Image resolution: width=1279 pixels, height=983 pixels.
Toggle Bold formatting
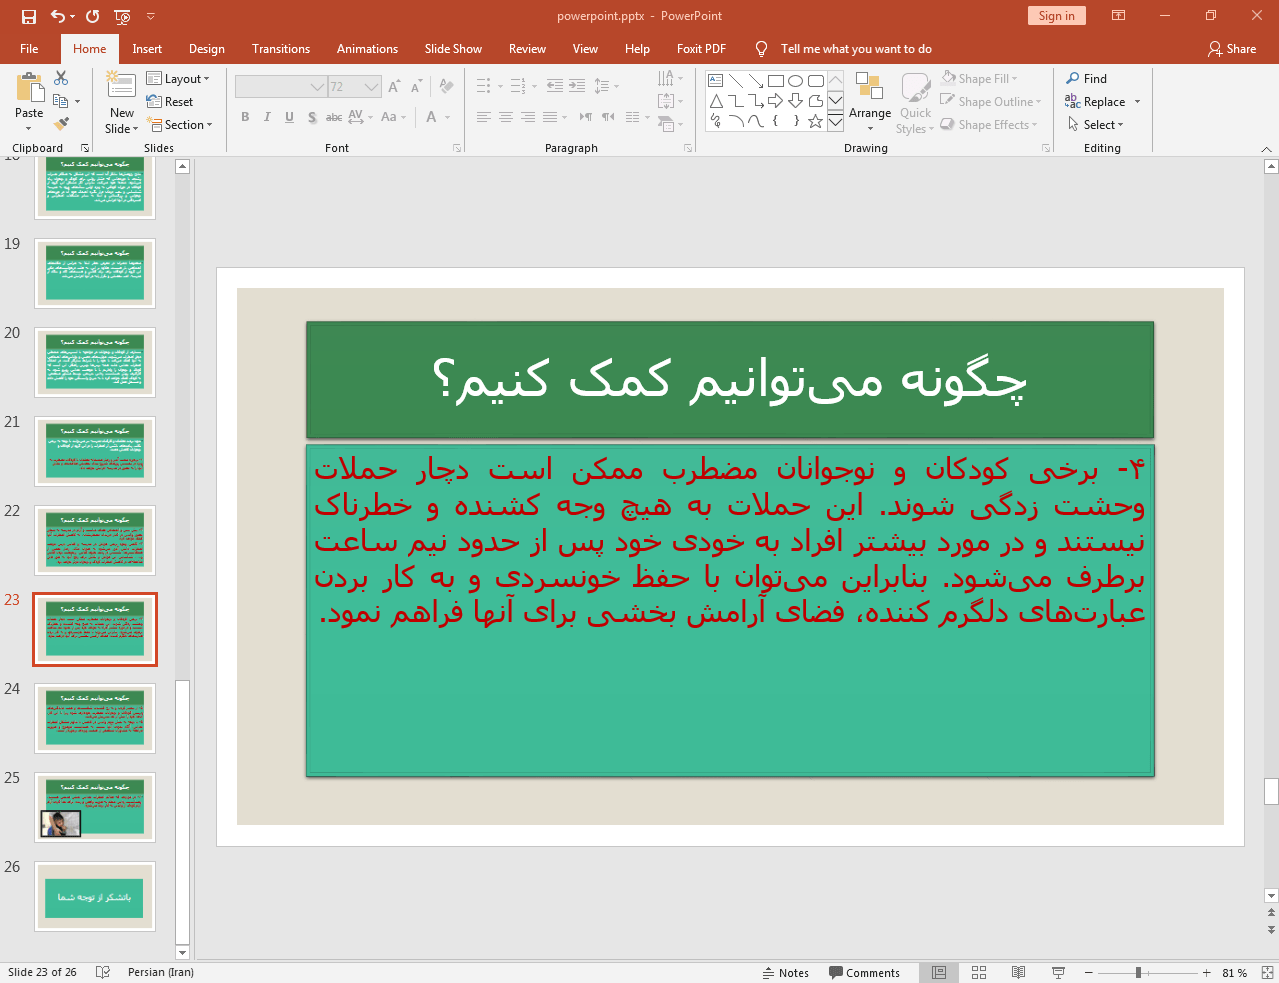click(x=245, y=117)
